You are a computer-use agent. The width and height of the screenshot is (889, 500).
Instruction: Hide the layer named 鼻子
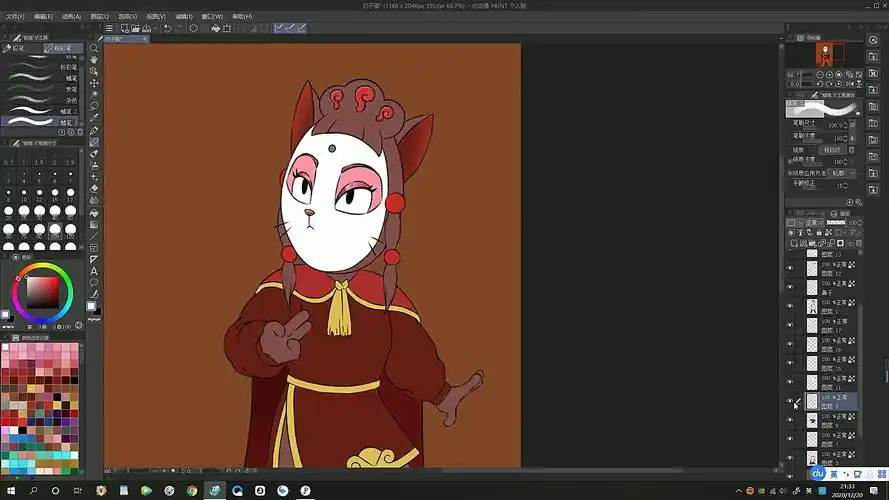(x=790, y=286)
